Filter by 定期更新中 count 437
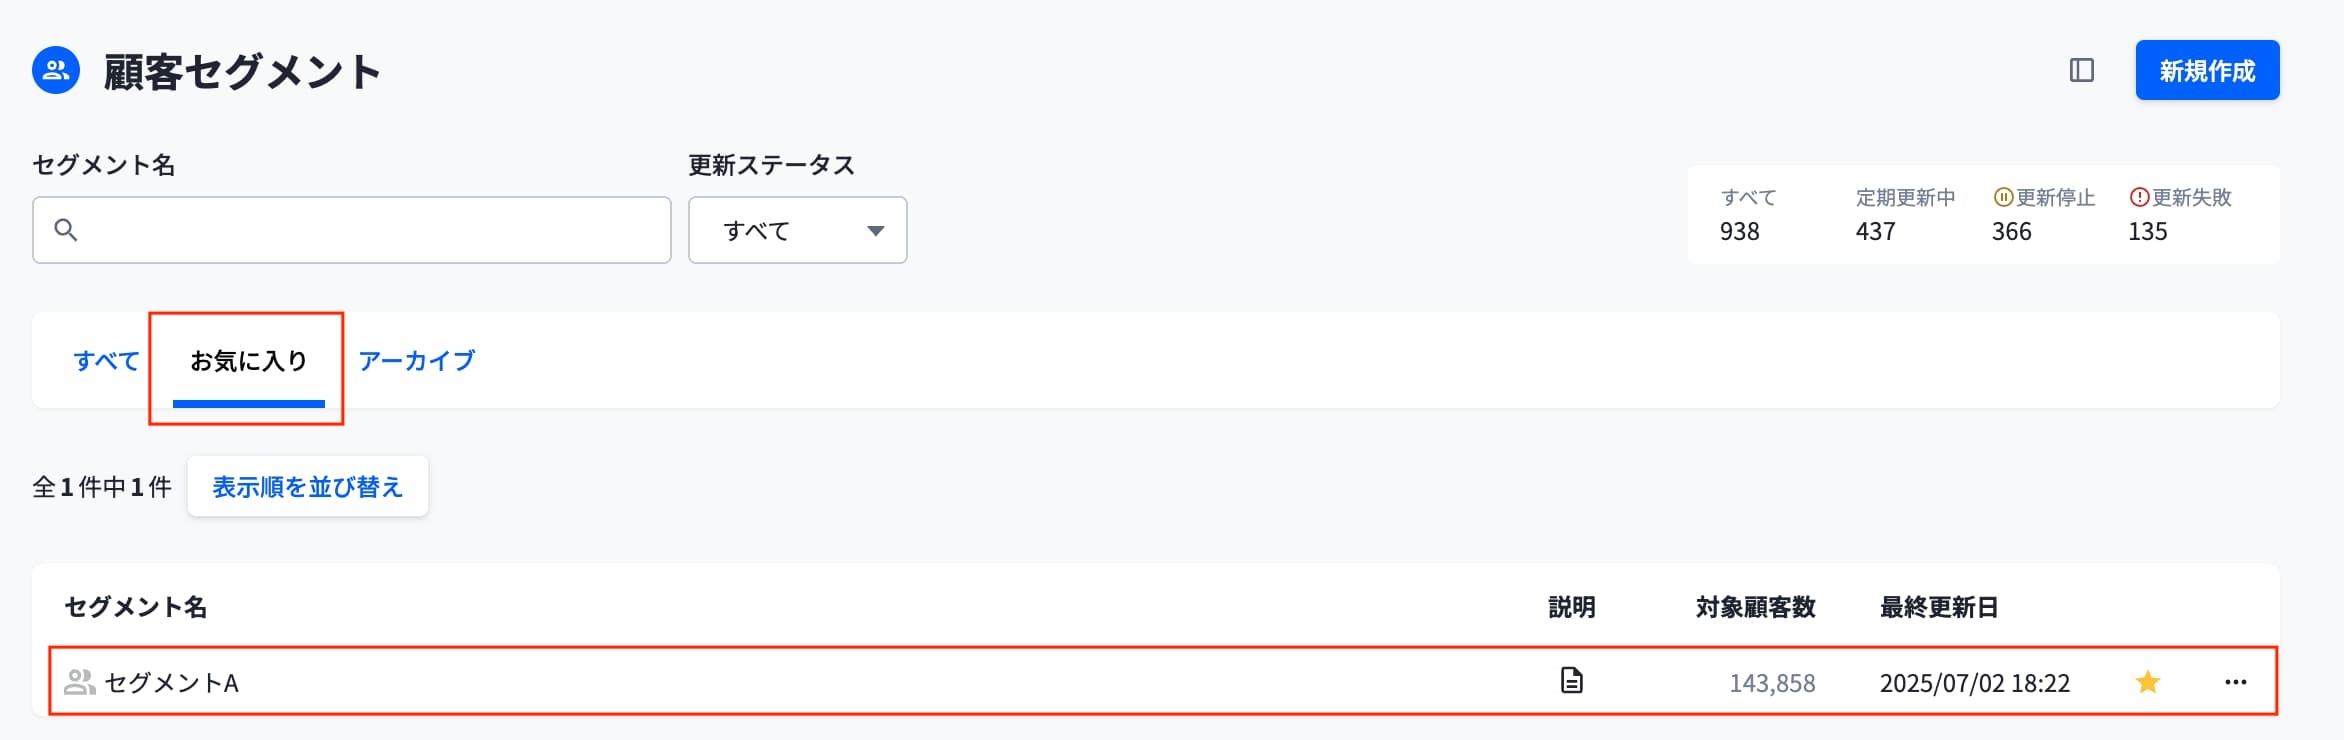The height and width of the screenshot is (740, 2344). click(1875, 231)
